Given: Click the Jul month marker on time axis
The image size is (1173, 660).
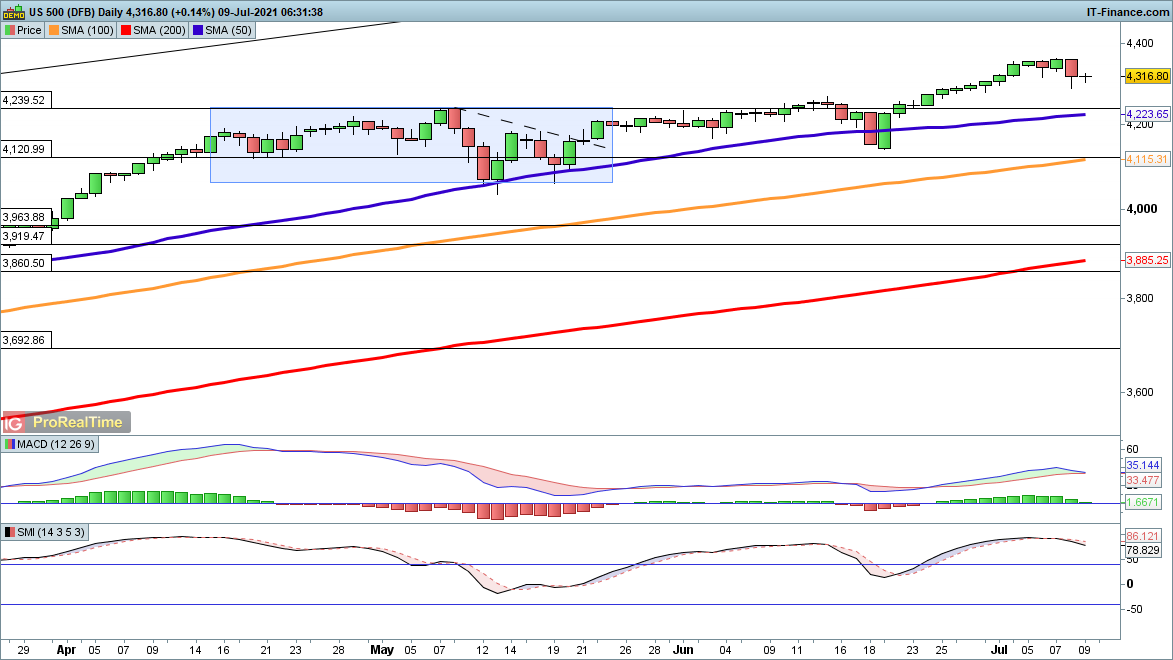Looking at the screenshot, I should (x=1000, y=648).
